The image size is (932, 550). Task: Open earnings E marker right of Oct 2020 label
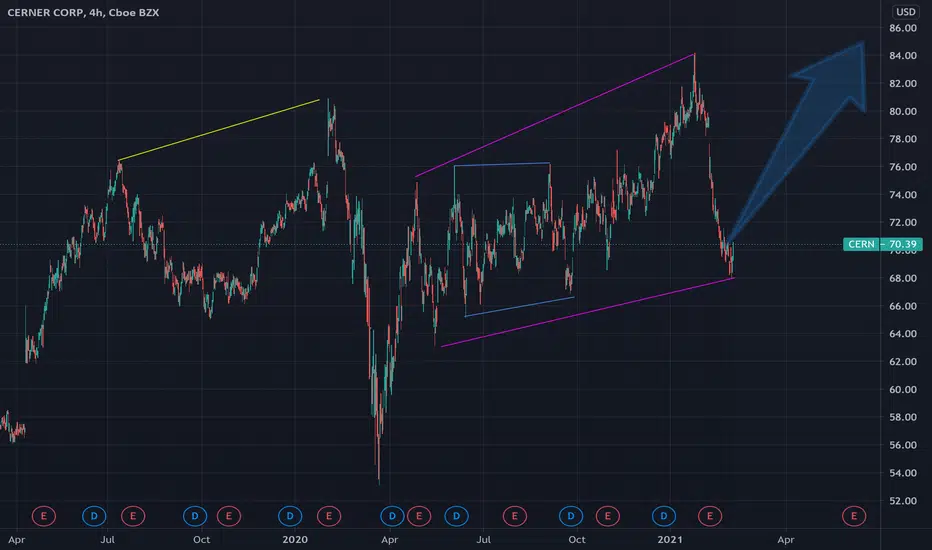point(607,516)
